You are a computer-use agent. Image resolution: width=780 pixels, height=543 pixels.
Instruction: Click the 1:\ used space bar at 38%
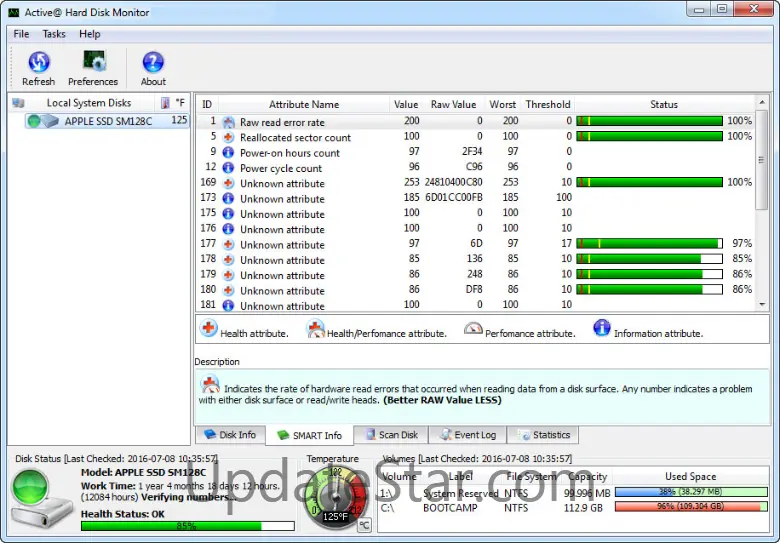click(x=691, y=492)
